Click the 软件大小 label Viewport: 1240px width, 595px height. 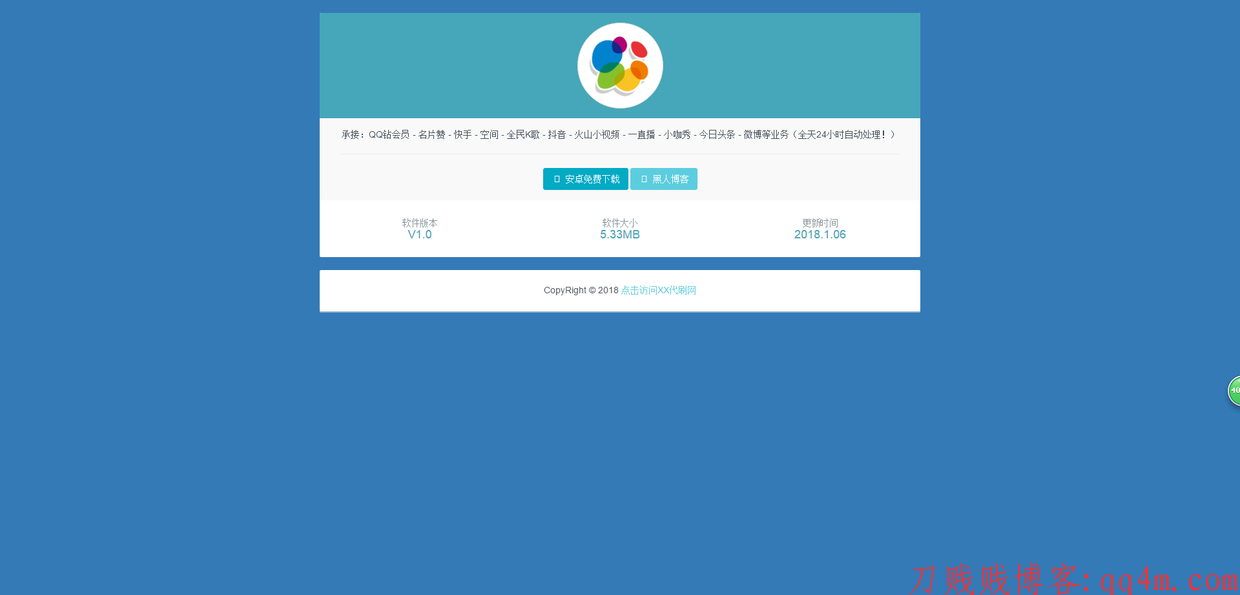pos(620,223)
